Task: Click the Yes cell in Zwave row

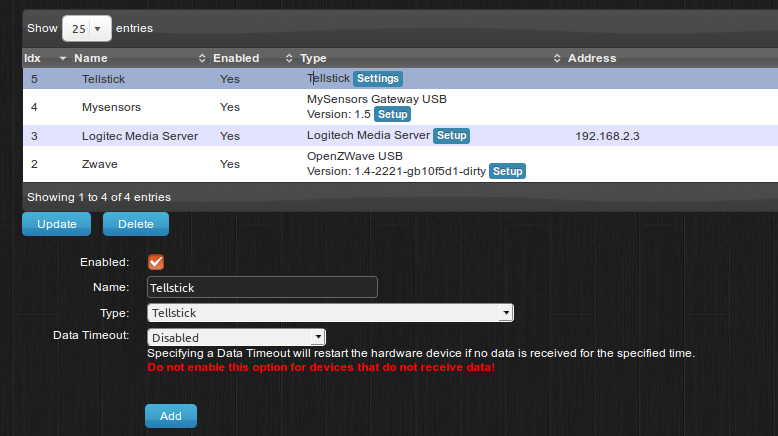Action: 230,164
